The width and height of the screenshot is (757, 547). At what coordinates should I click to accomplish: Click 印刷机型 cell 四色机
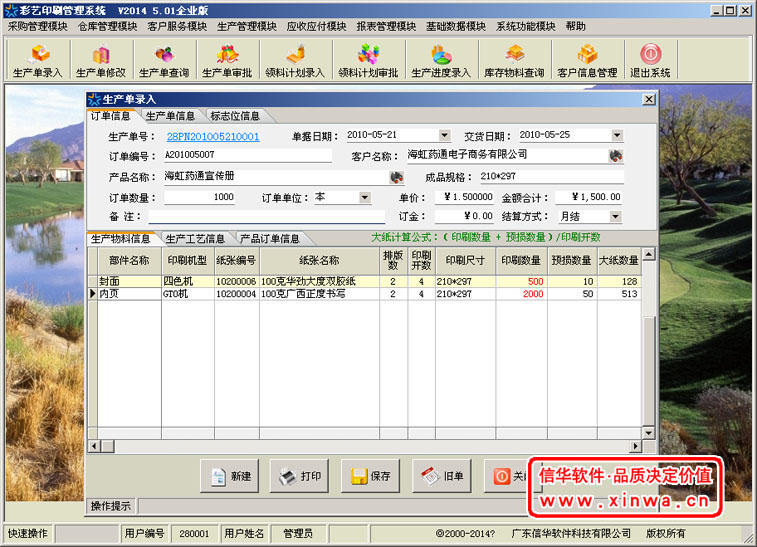click(188, 281)
